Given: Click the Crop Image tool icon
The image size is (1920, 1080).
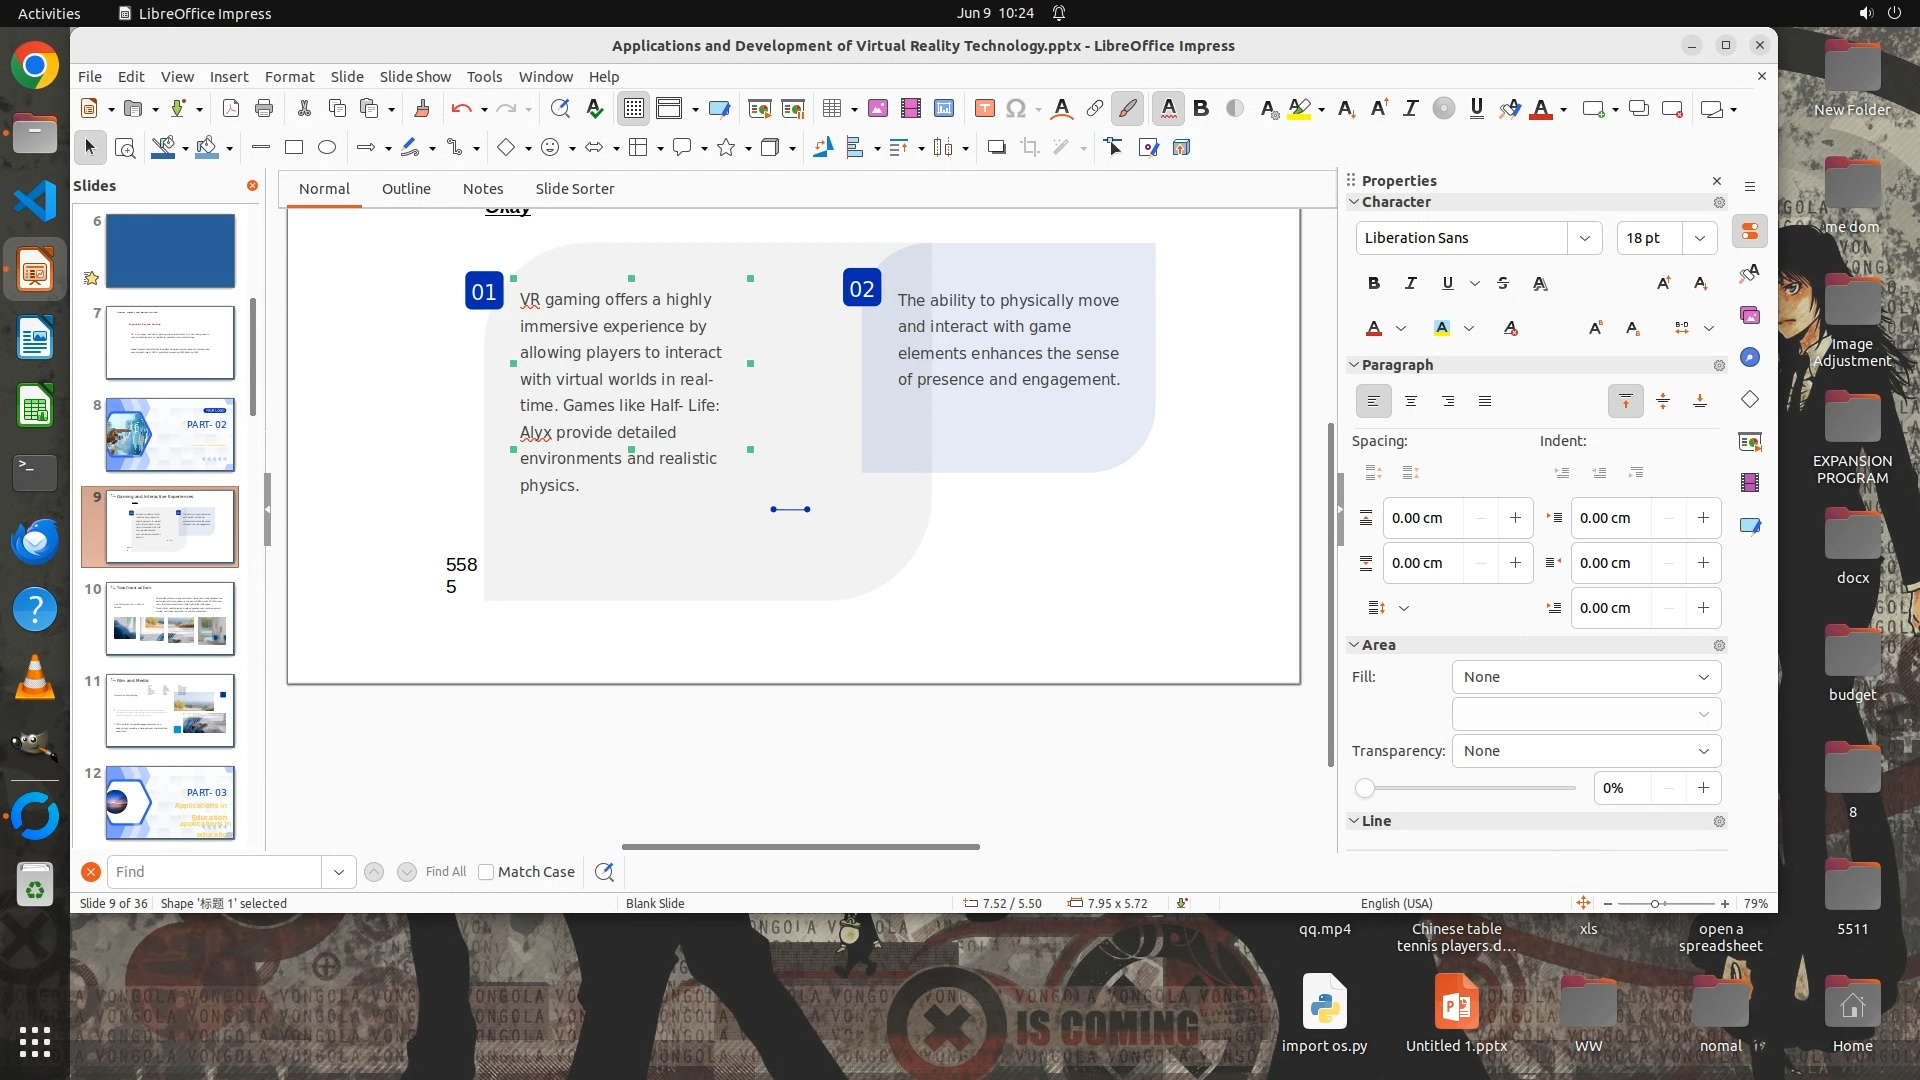Looking at the screenshot, I should click(1030, 148).
